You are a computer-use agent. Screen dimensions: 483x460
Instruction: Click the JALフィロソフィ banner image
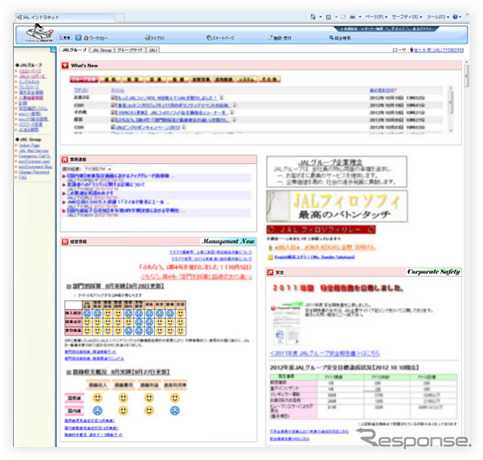tap(337, 206)
